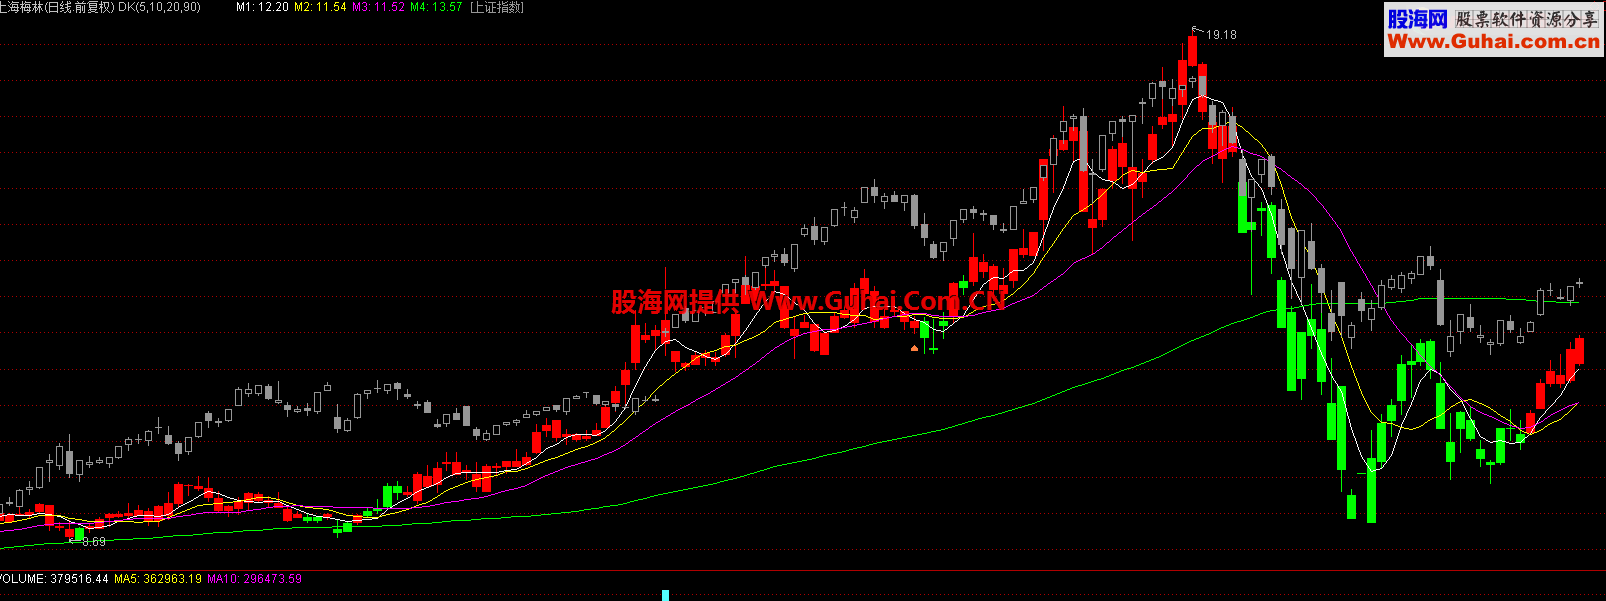Click the VOLUME: 379516.44 indicator label

coord(54,579)
